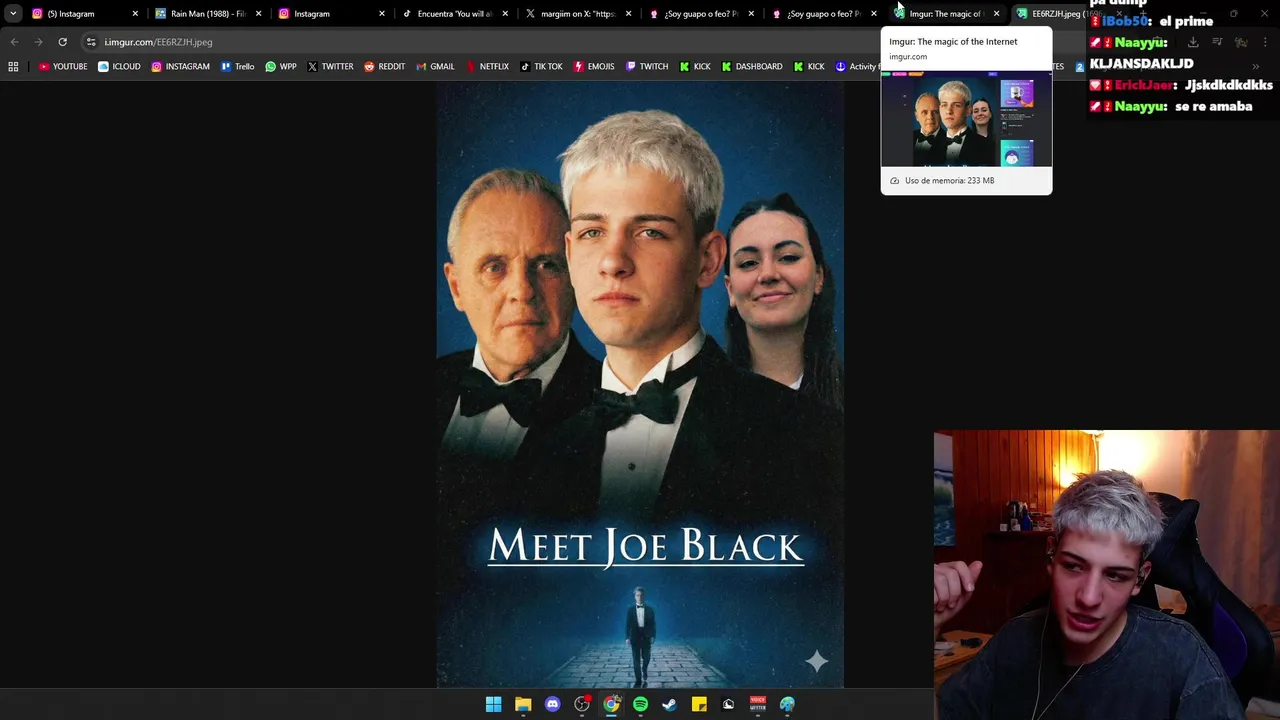Open the TIK TOK bookmark
The height and width of the screenshot is (720, 1280).
[541, 66]
